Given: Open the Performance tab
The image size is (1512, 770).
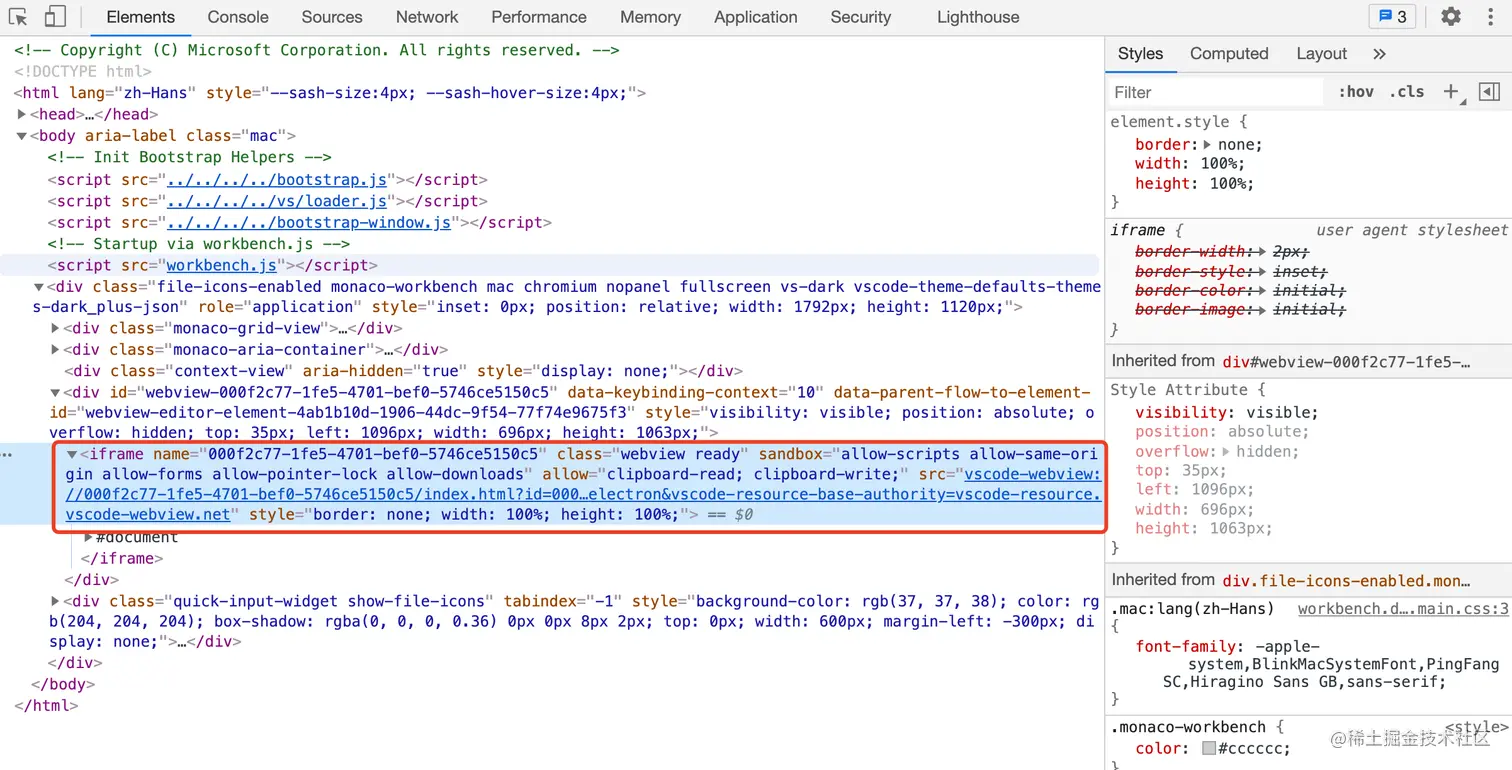Looking at the screenshot, I should tap(539, 17).
